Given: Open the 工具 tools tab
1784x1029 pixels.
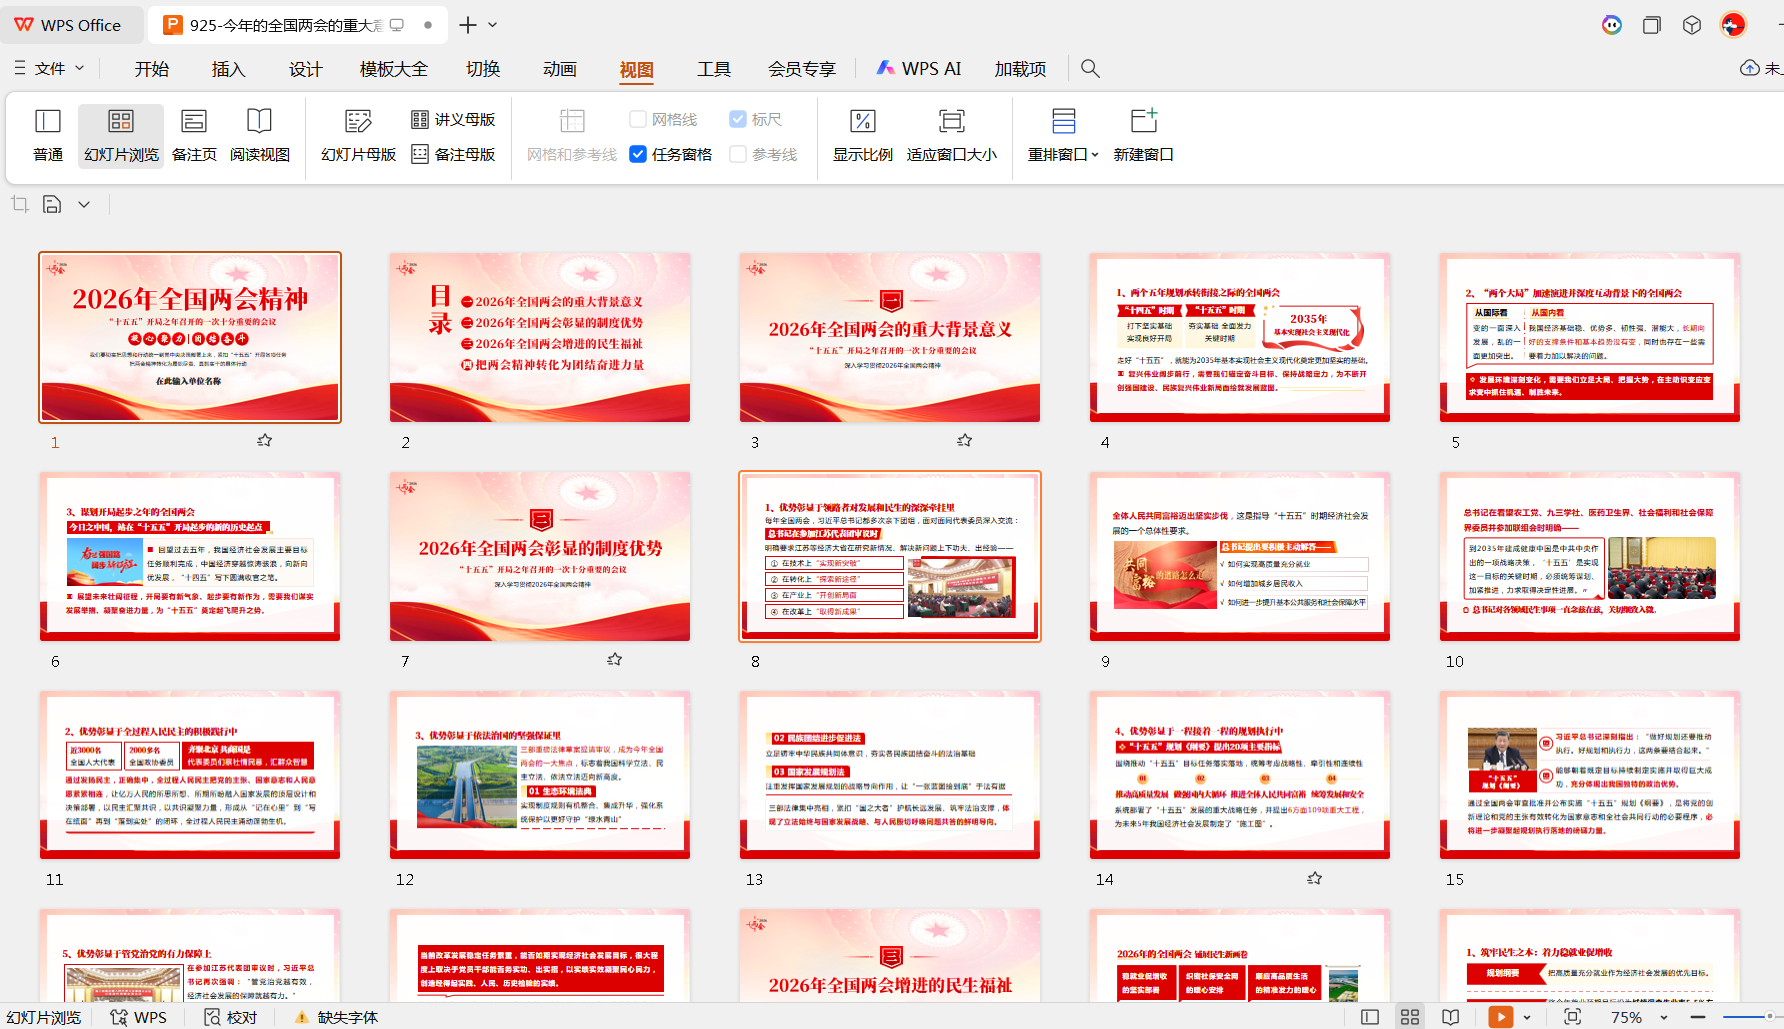Looking at the screenshot, I should pyautogui.click(x=714, y=68).
